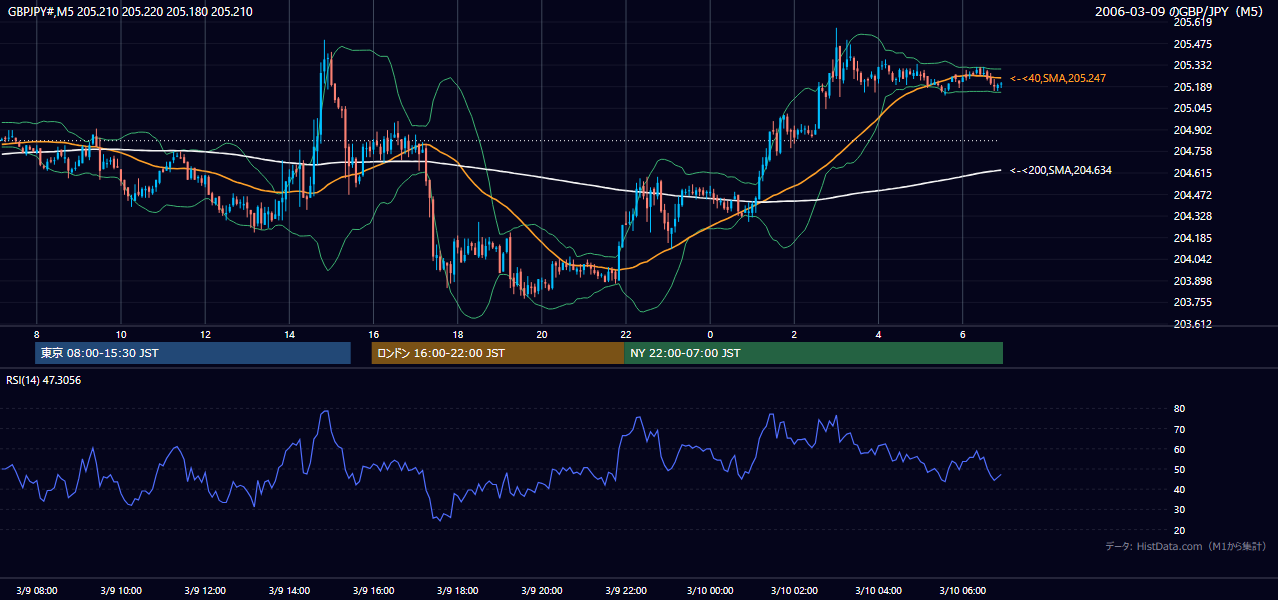Click the bottom date label 3/9 14:00
The height and width of the screenshot is (600, 1278).
coord(289,591)
